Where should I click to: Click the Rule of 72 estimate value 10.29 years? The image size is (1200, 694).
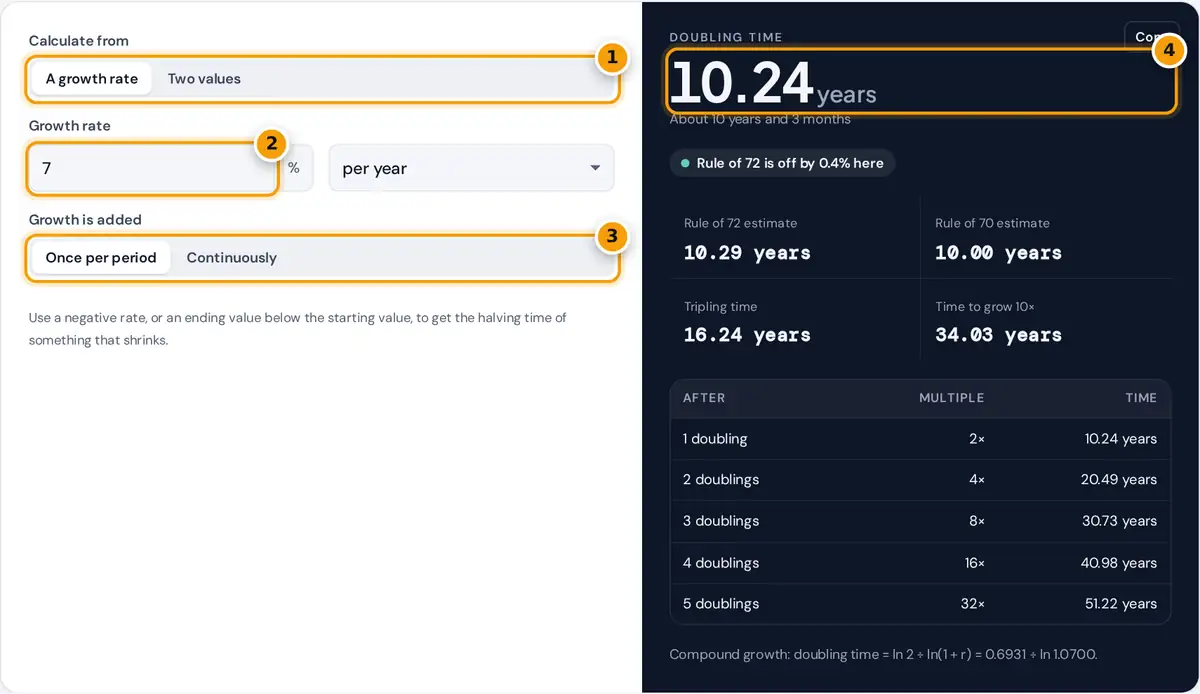click(747, 253)
